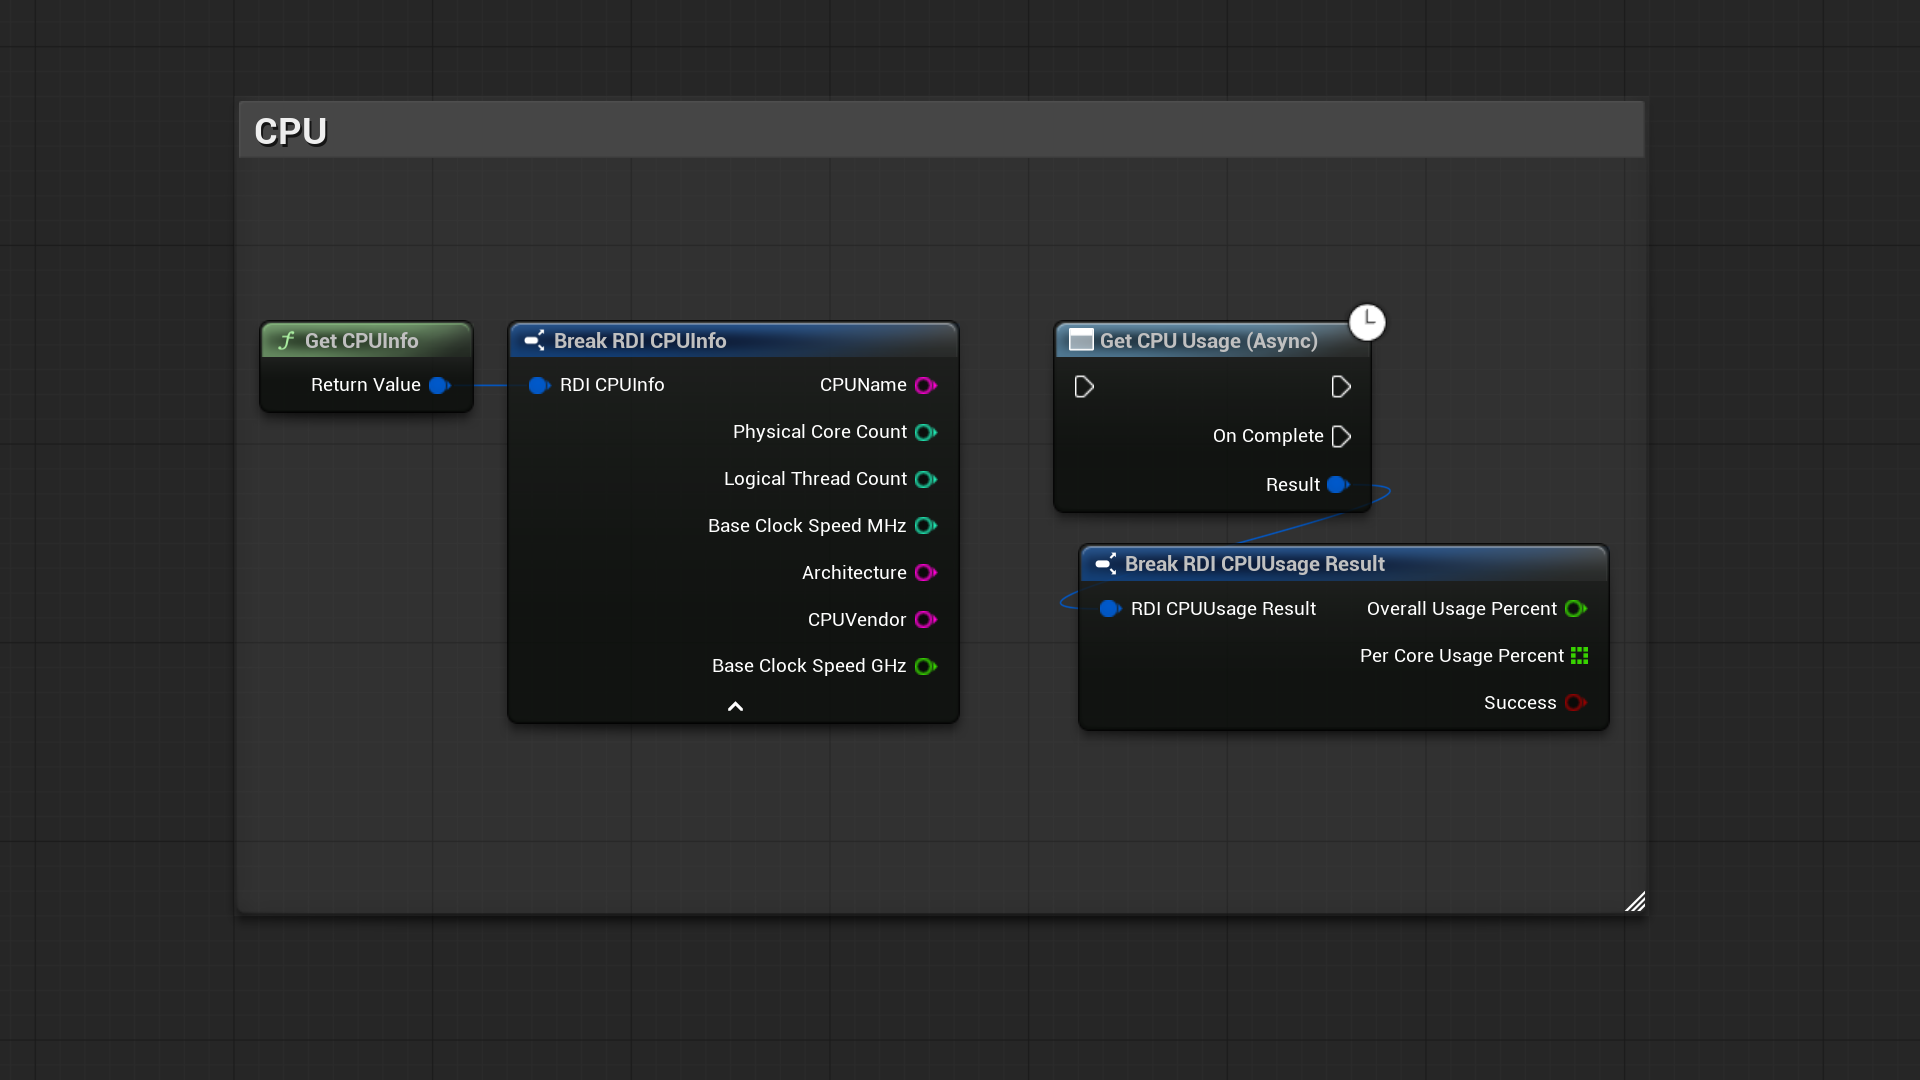1920x1080 pixels.
Task: Click the Result output pin on Get CPU Usage
Action: [x=1338, y=485]
